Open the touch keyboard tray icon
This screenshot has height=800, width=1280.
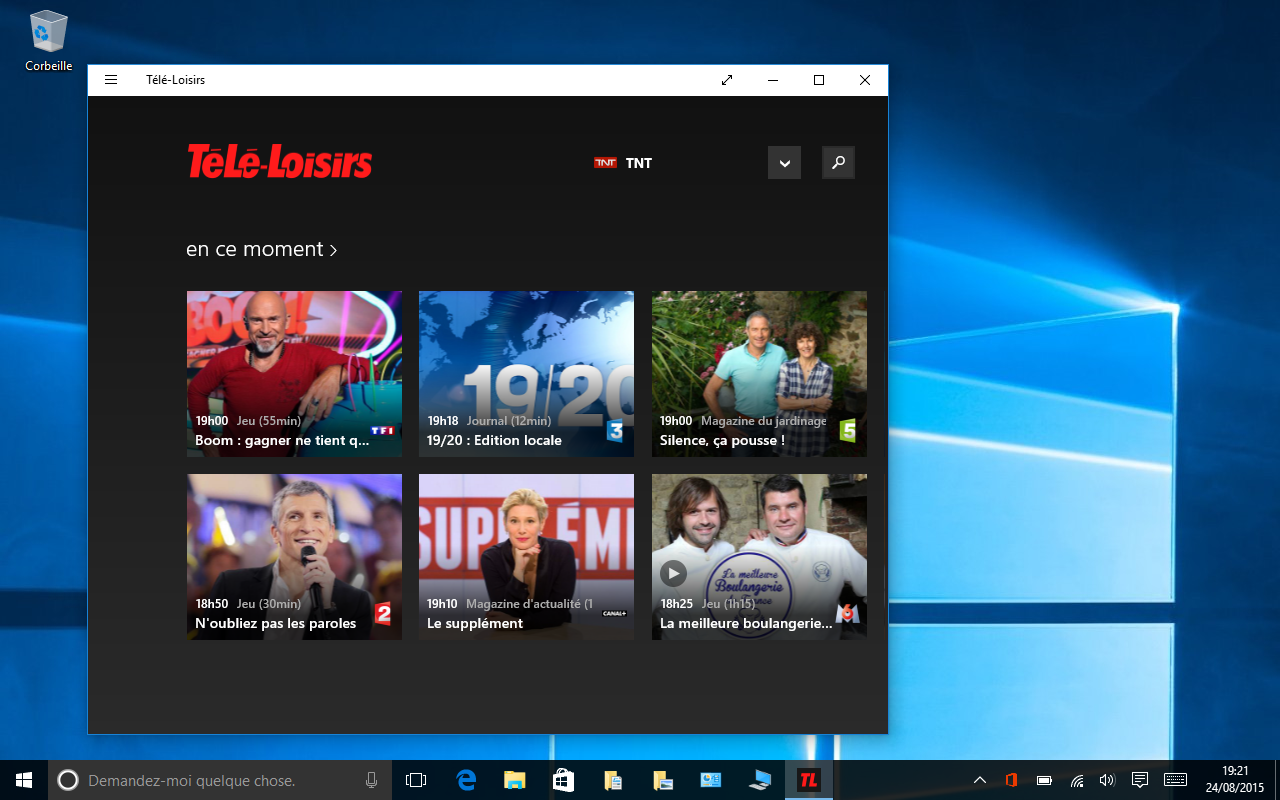point(1175,780)
